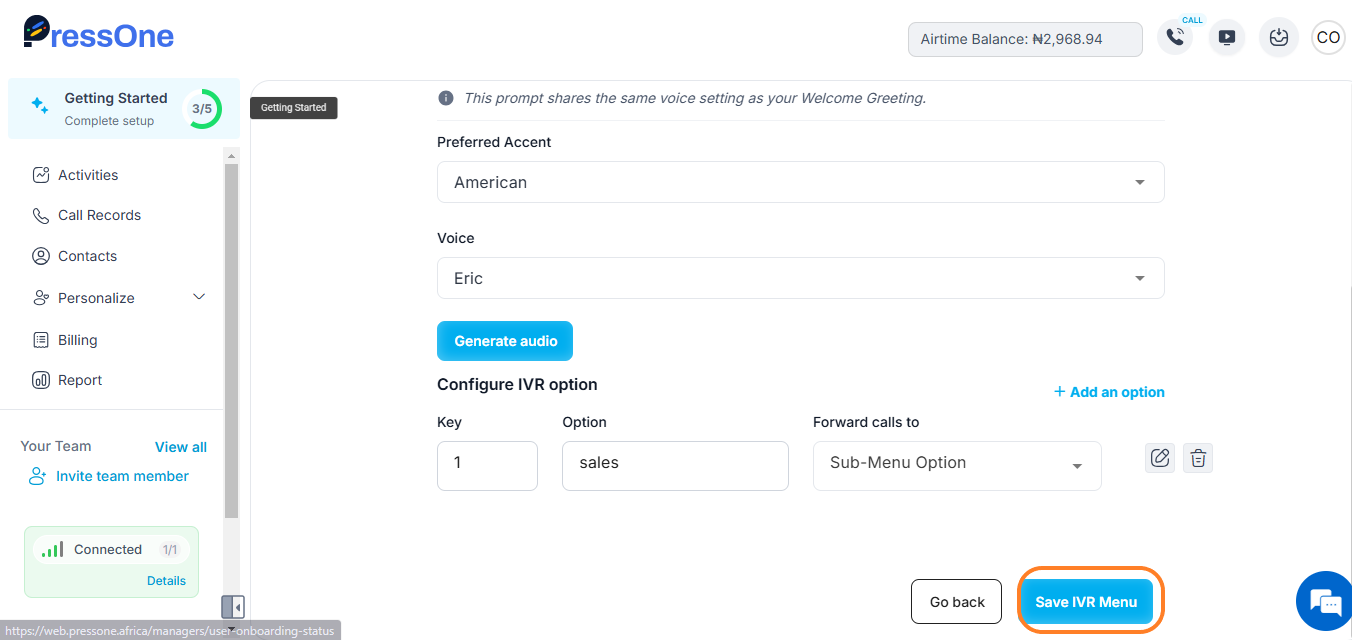Click the Save IVR Menu button
The height and width of the screenshot is (640, 1352).
(x=1086, y=602)
